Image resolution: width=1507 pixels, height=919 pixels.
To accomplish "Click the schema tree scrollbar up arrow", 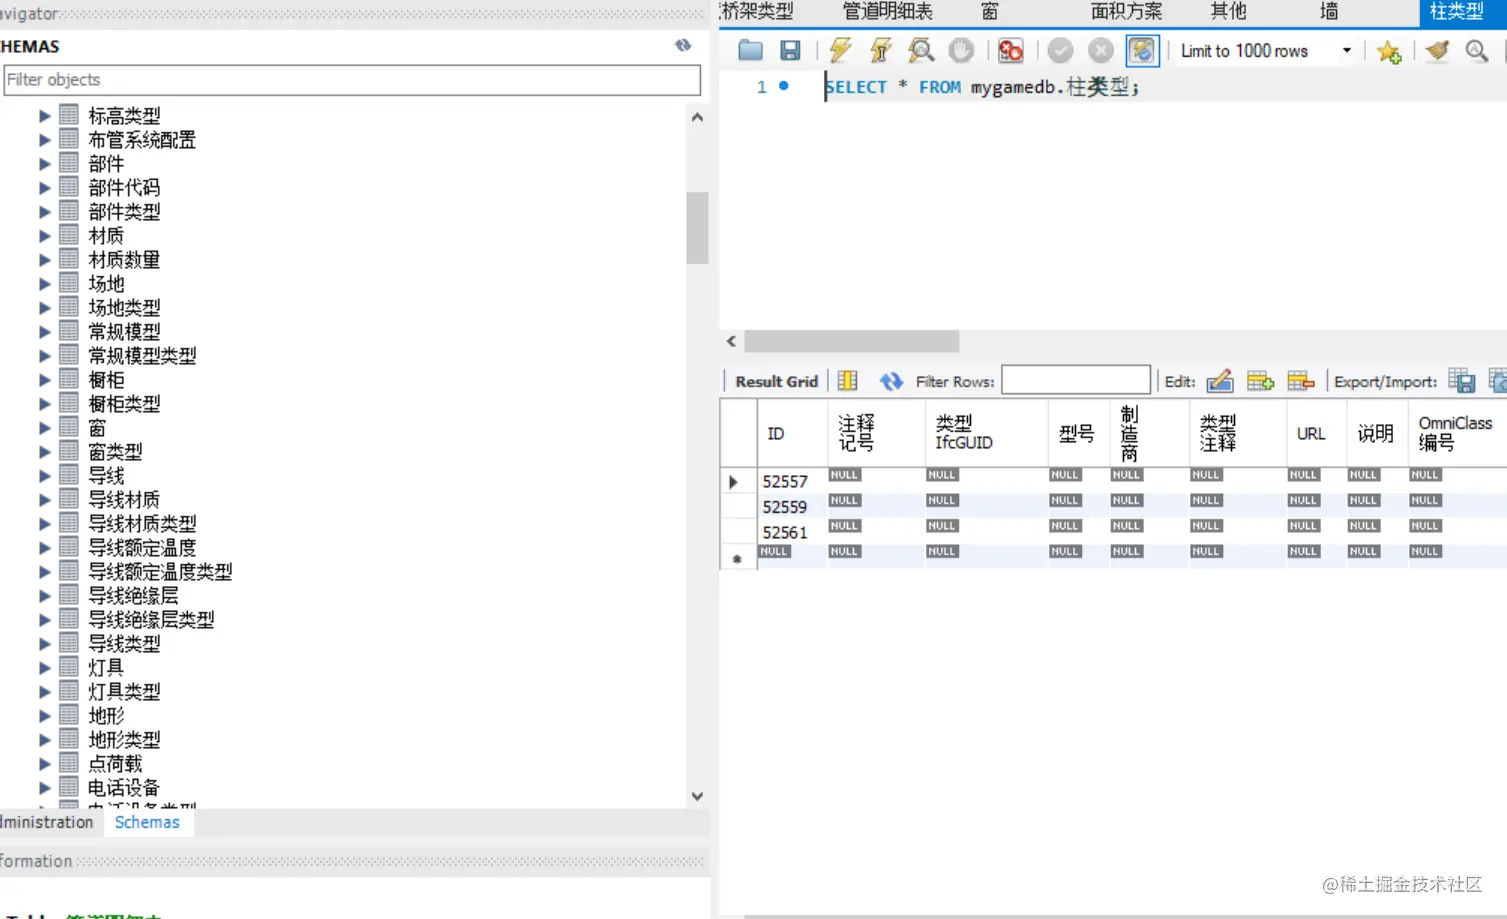I will pos(697,117).
